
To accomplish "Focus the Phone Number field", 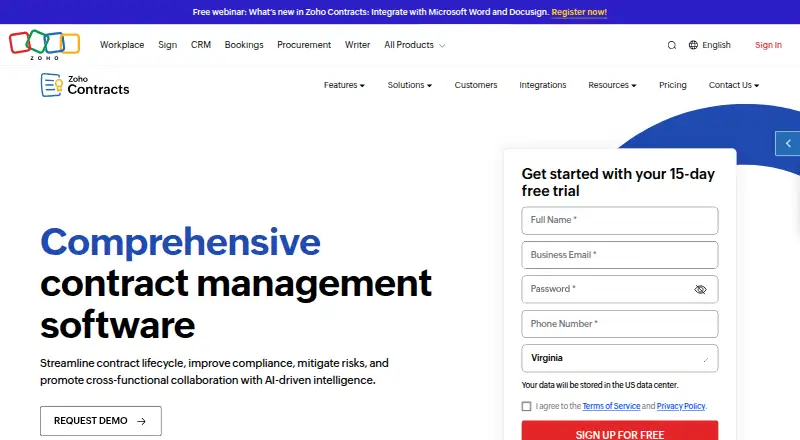I will pyautogui.click(x=620, y=324).
